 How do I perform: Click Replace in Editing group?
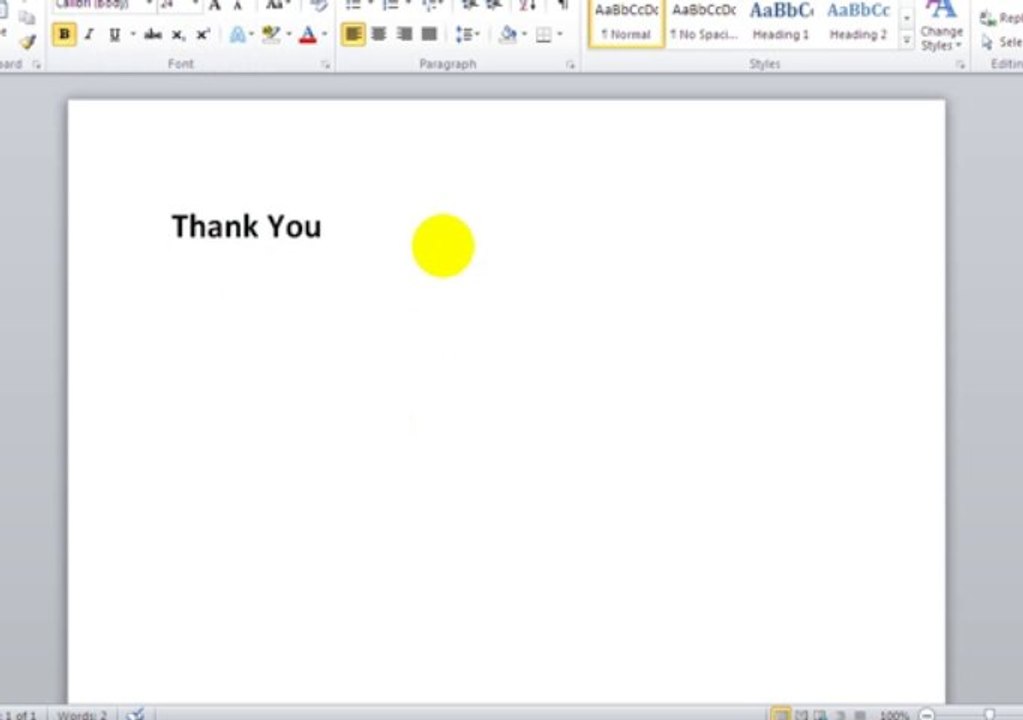pos(1001,19)
